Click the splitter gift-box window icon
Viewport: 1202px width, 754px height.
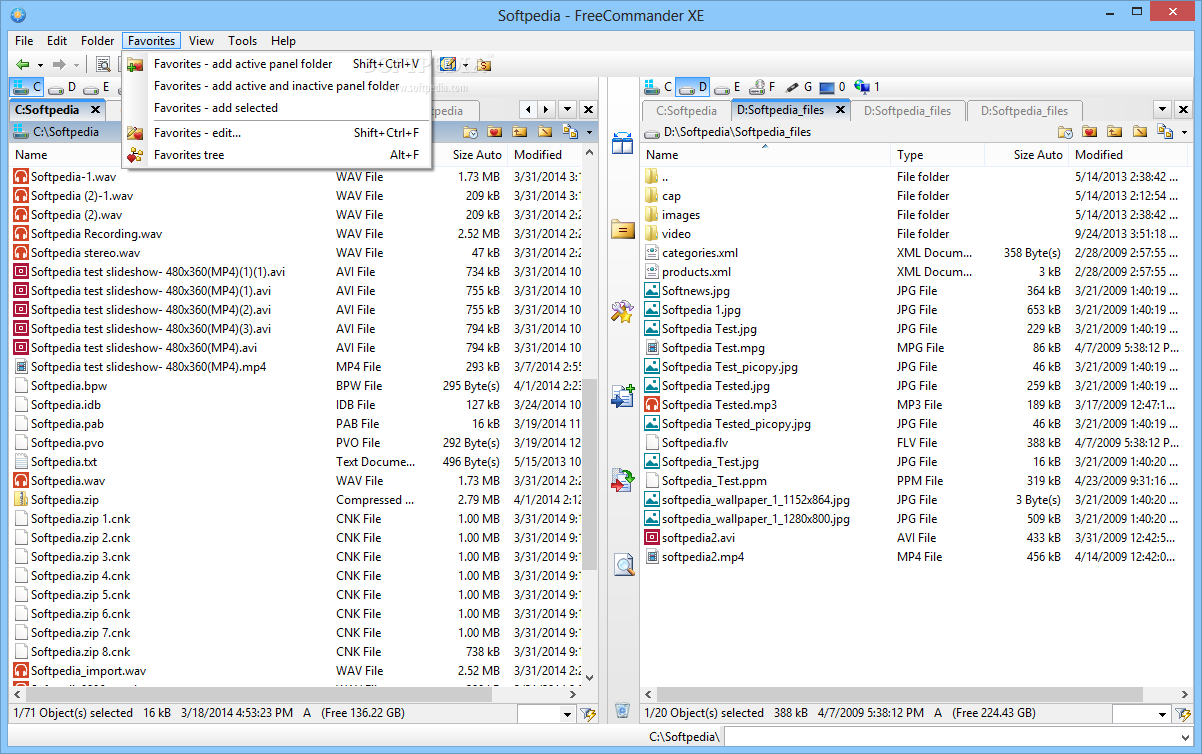[623, 143]
